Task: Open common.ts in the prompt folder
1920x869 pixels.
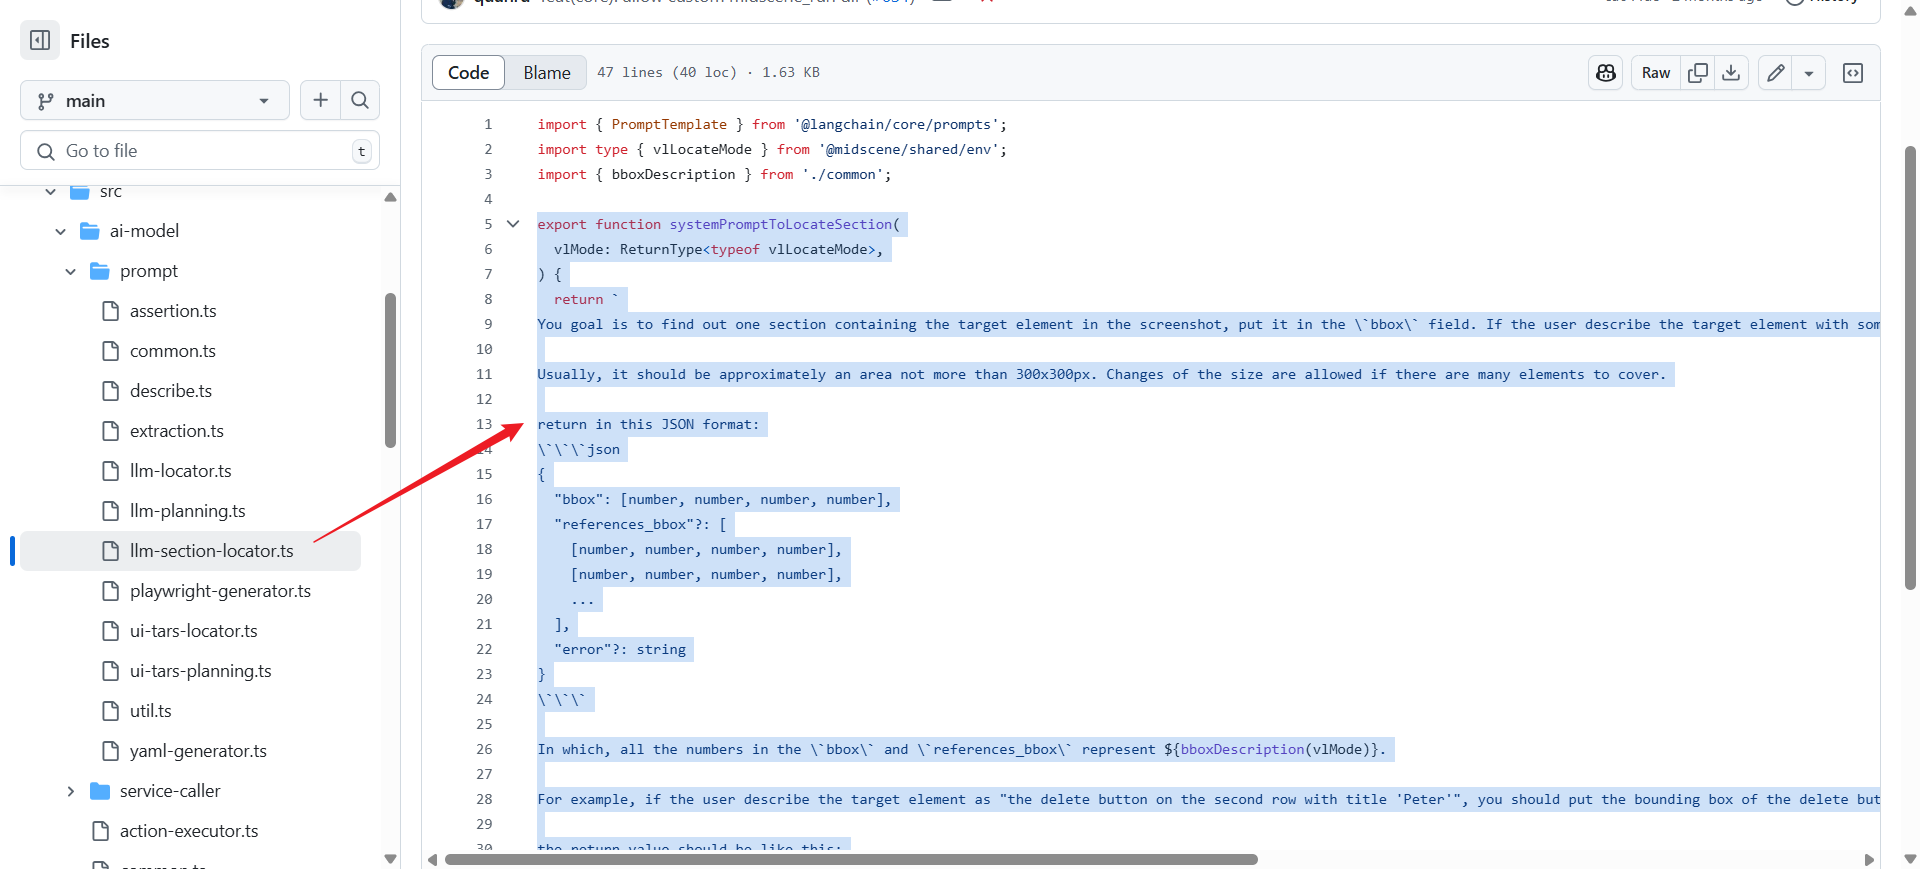Action: [173, 351]
